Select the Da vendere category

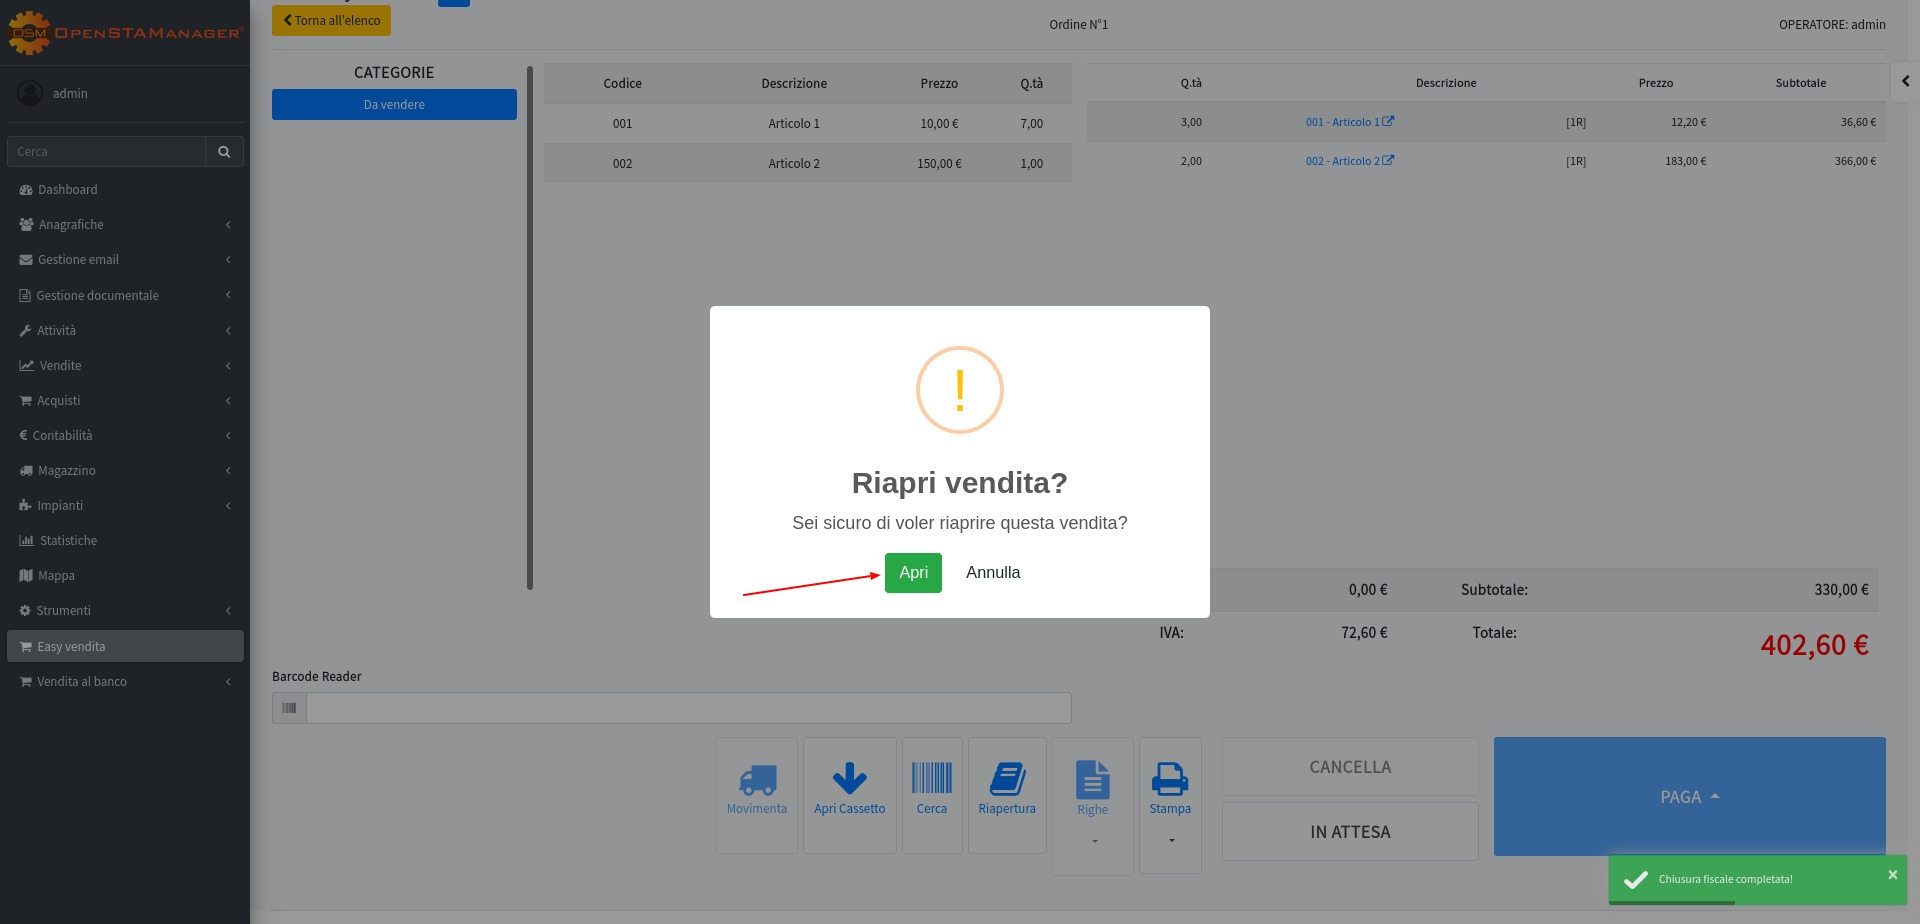click(x=394, y=105)
